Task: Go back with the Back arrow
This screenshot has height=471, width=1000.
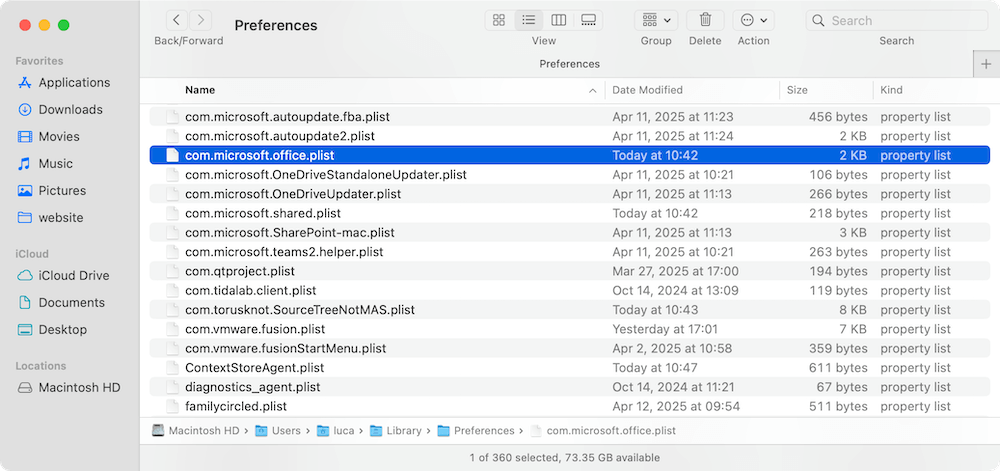Action: click(x=177, y=20)
